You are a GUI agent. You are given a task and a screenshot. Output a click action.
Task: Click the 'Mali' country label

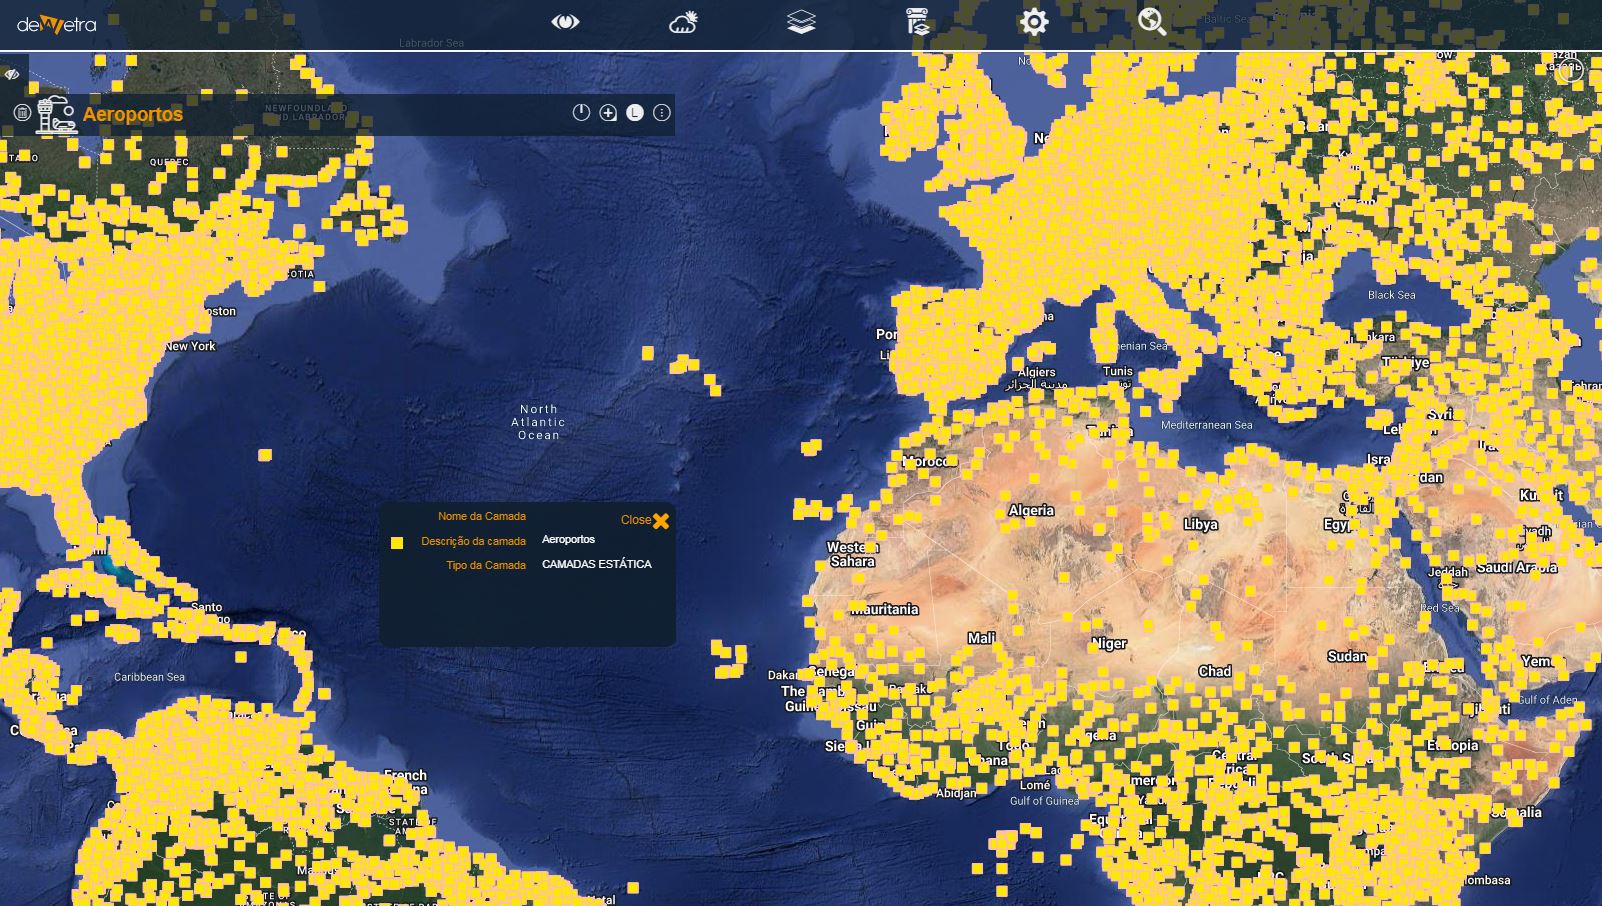[x=981, y=638]
